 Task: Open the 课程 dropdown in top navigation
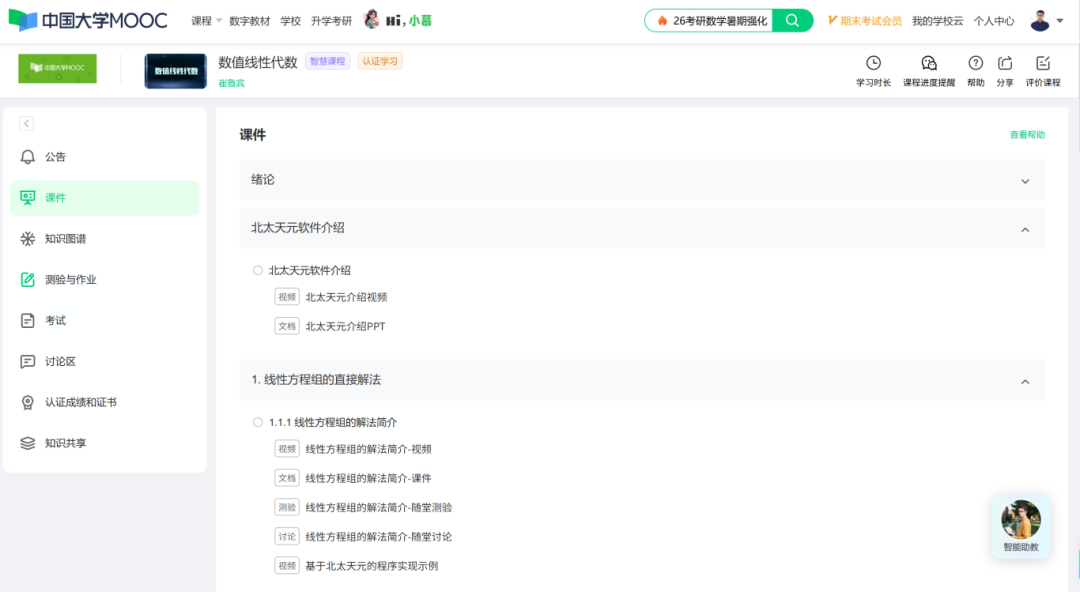[x=207, y=21]
